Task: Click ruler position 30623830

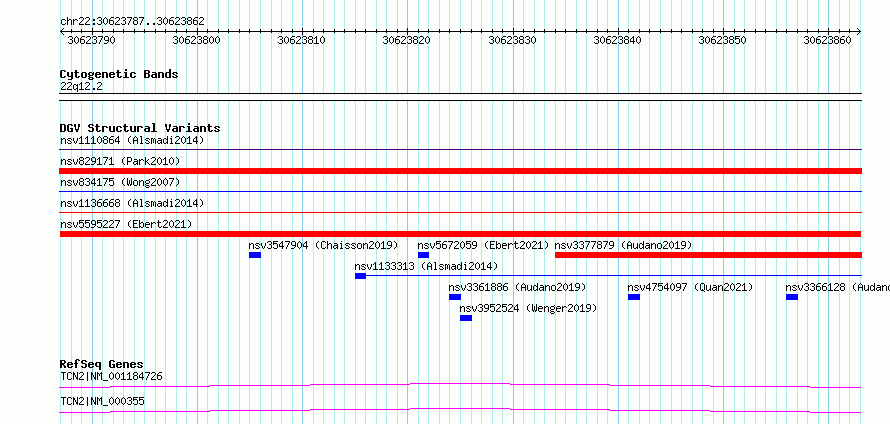Action: 513,40
